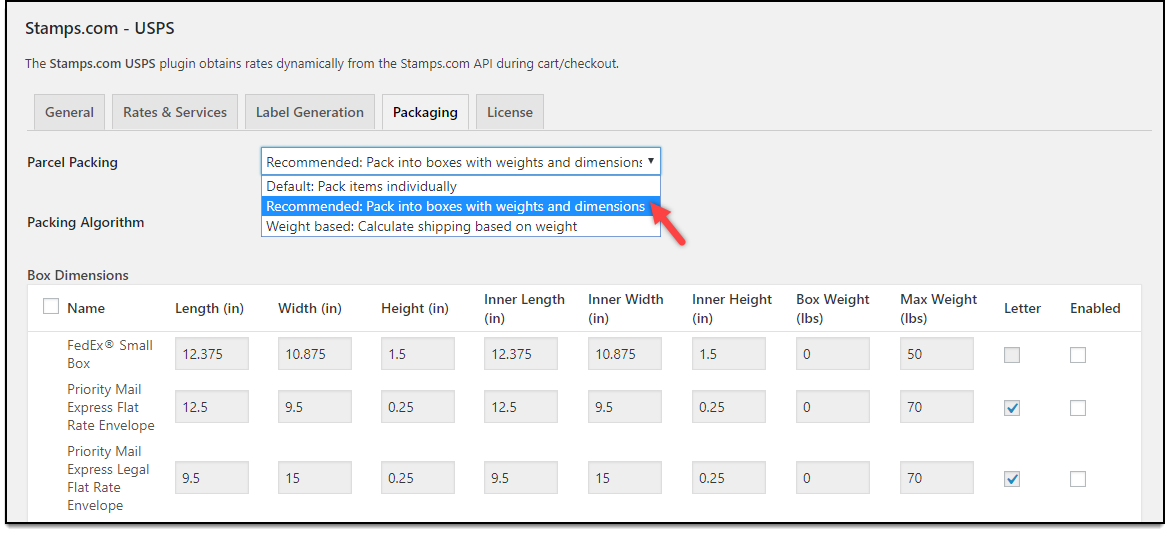The width and height of the screenshot is (1170, 534).
Task: Enable Priority Mail Express Flat Rate Envelope
Action: pyautogui.click(x=1077, y=408)
